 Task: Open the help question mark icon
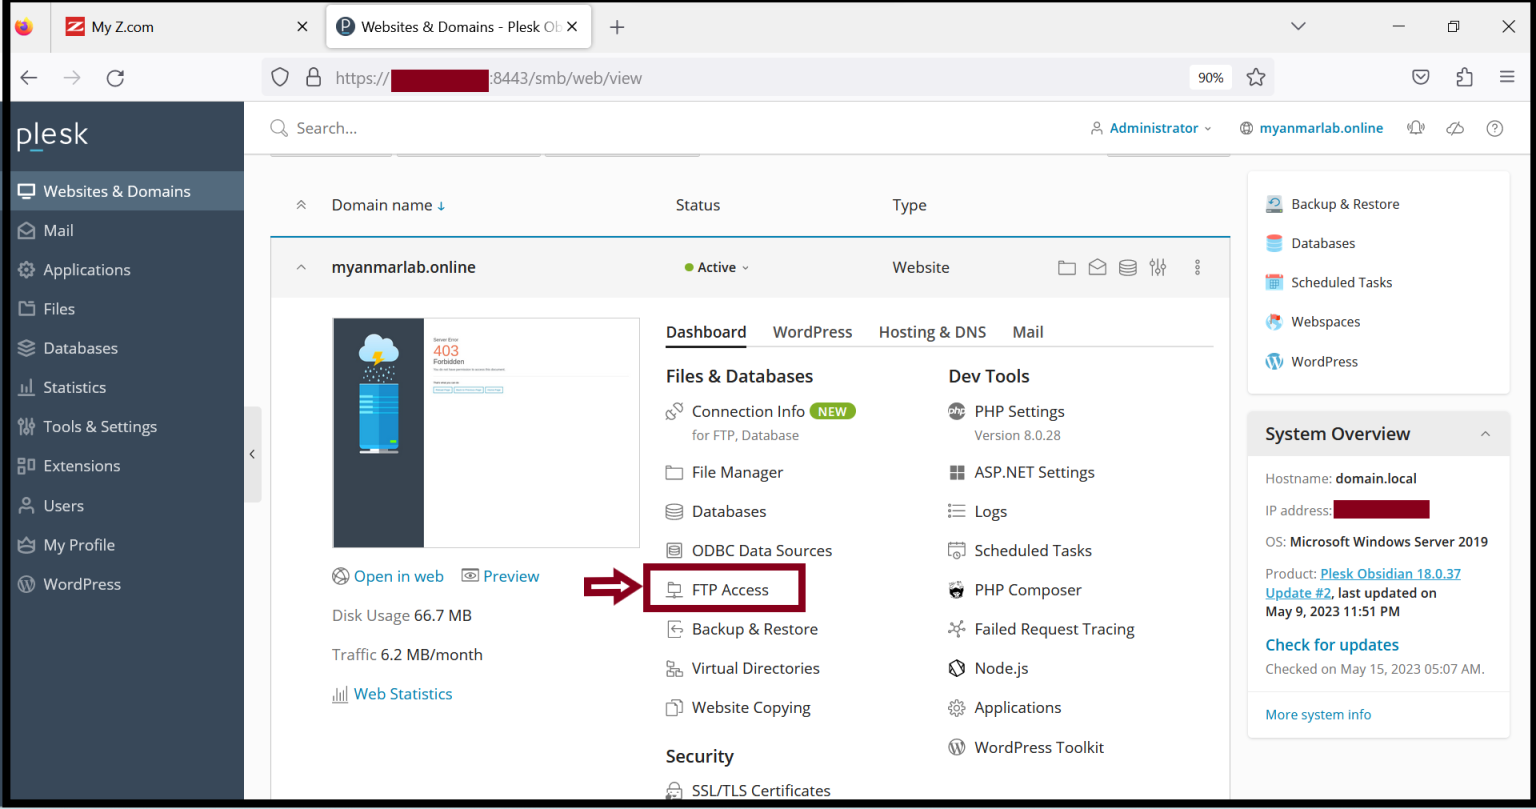(x=1495, y=128)
